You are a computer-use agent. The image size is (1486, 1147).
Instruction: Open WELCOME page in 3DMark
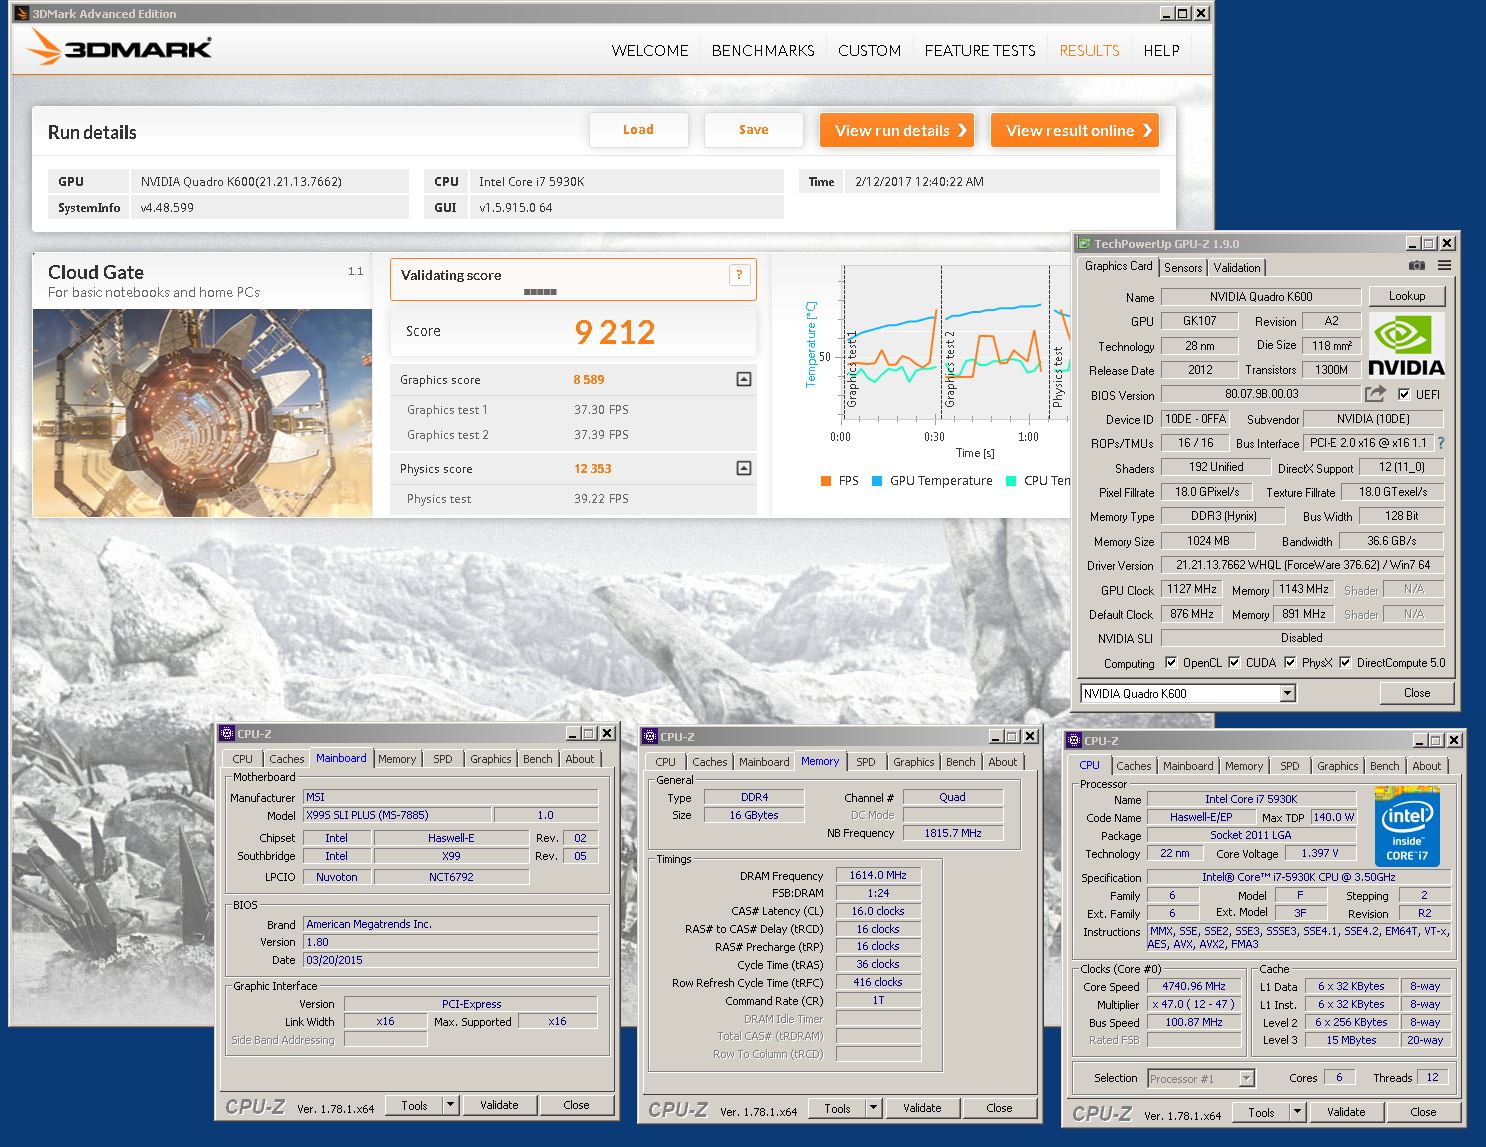coord(650,50)
